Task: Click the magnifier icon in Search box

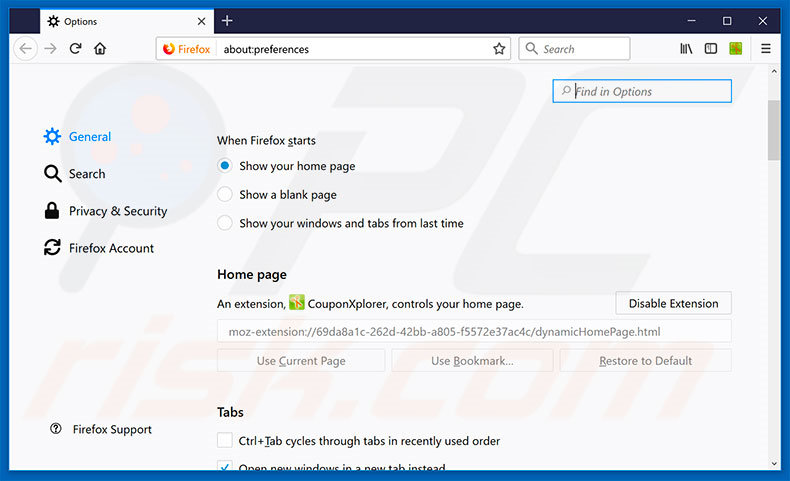Action: (x=531, y=48)
